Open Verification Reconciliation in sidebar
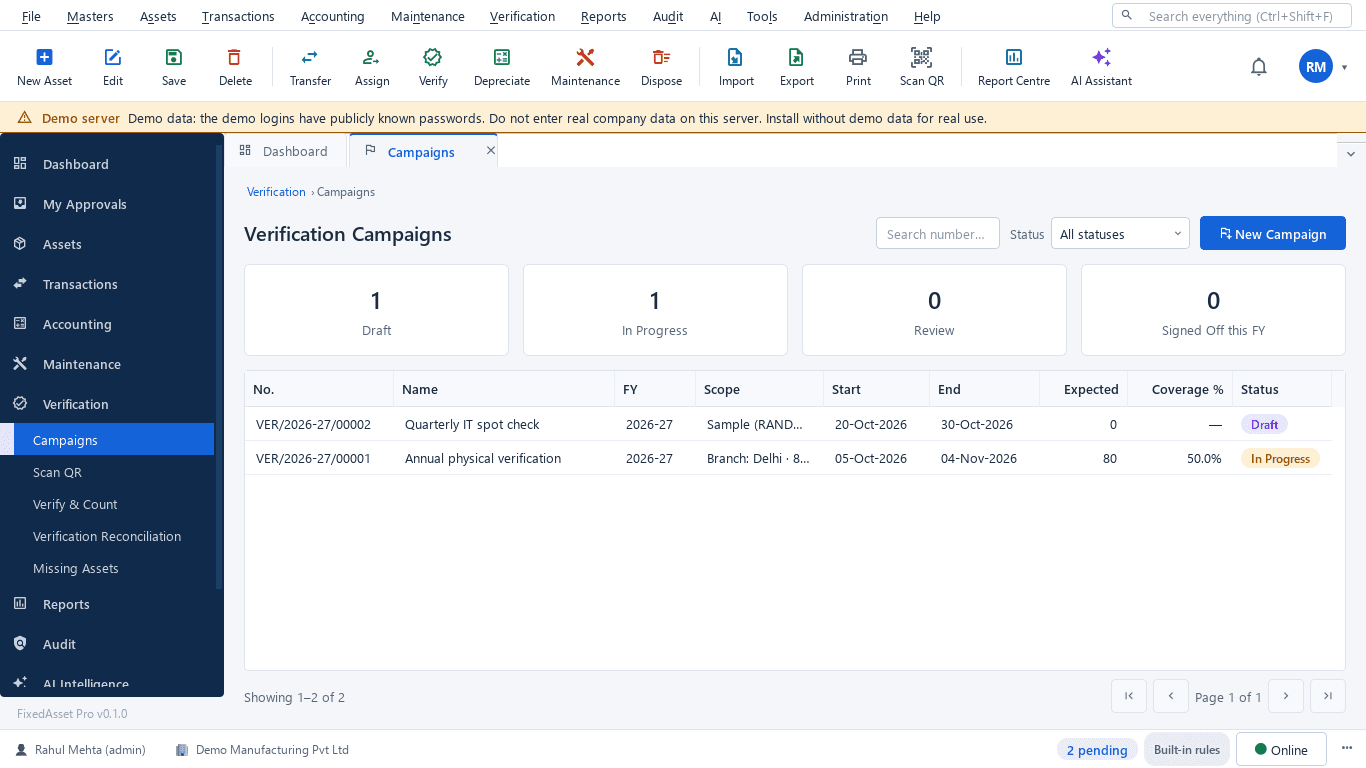This screenshot has width=1366, height=768. click(107, 536)
